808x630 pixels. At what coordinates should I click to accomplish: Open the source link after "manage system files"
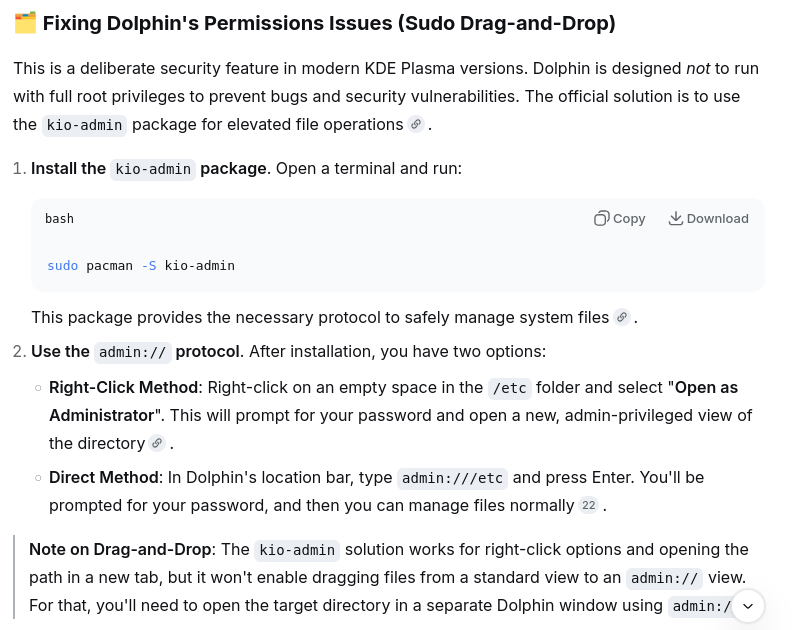(622, 317)
